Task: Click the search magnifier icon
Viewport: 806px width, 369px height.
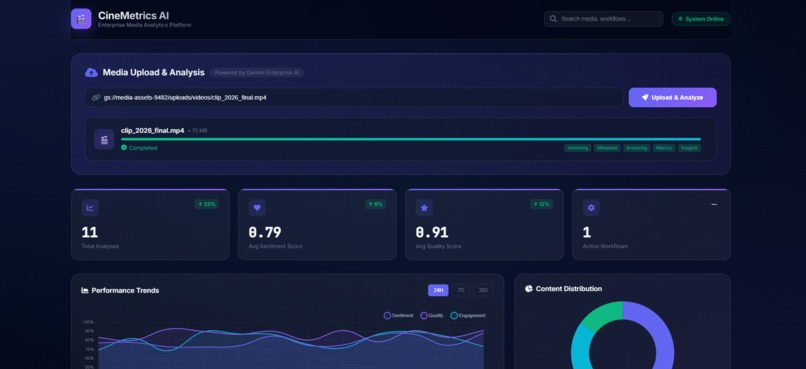Action: pyautogui.click(x=553, y=19)
